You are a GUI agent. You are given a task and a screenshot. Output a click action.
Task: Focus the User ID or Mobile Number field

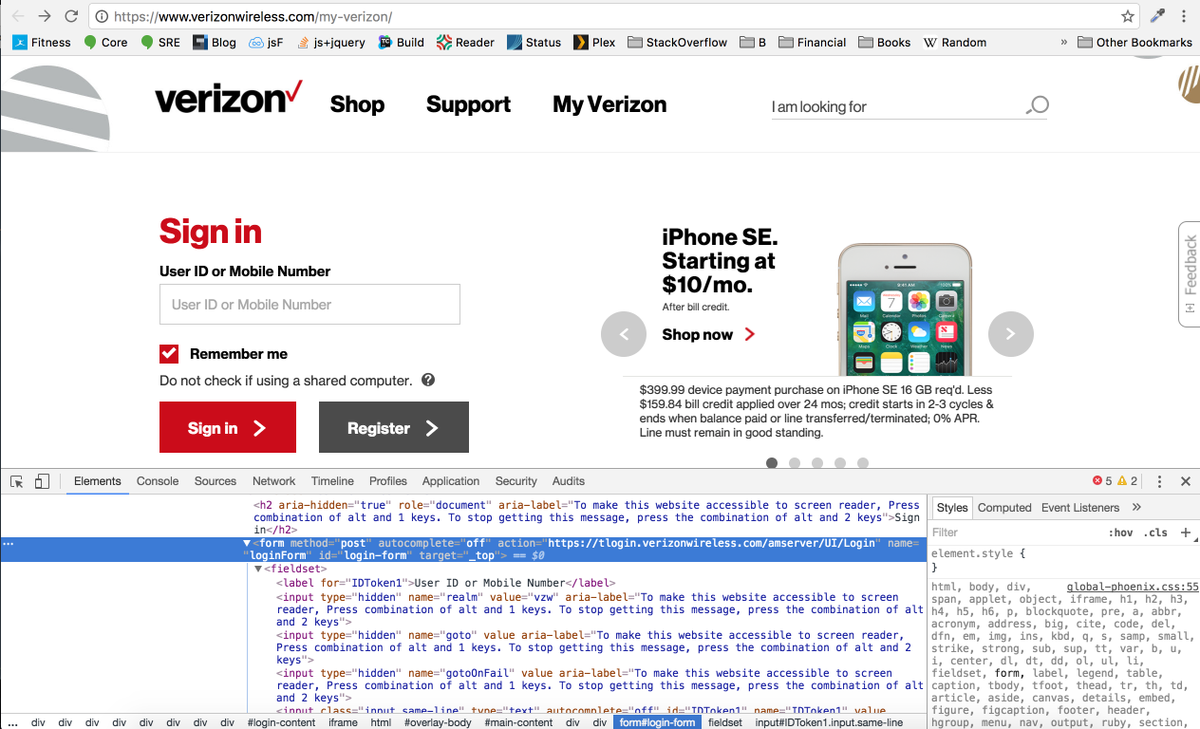click(x=309, y=304)
